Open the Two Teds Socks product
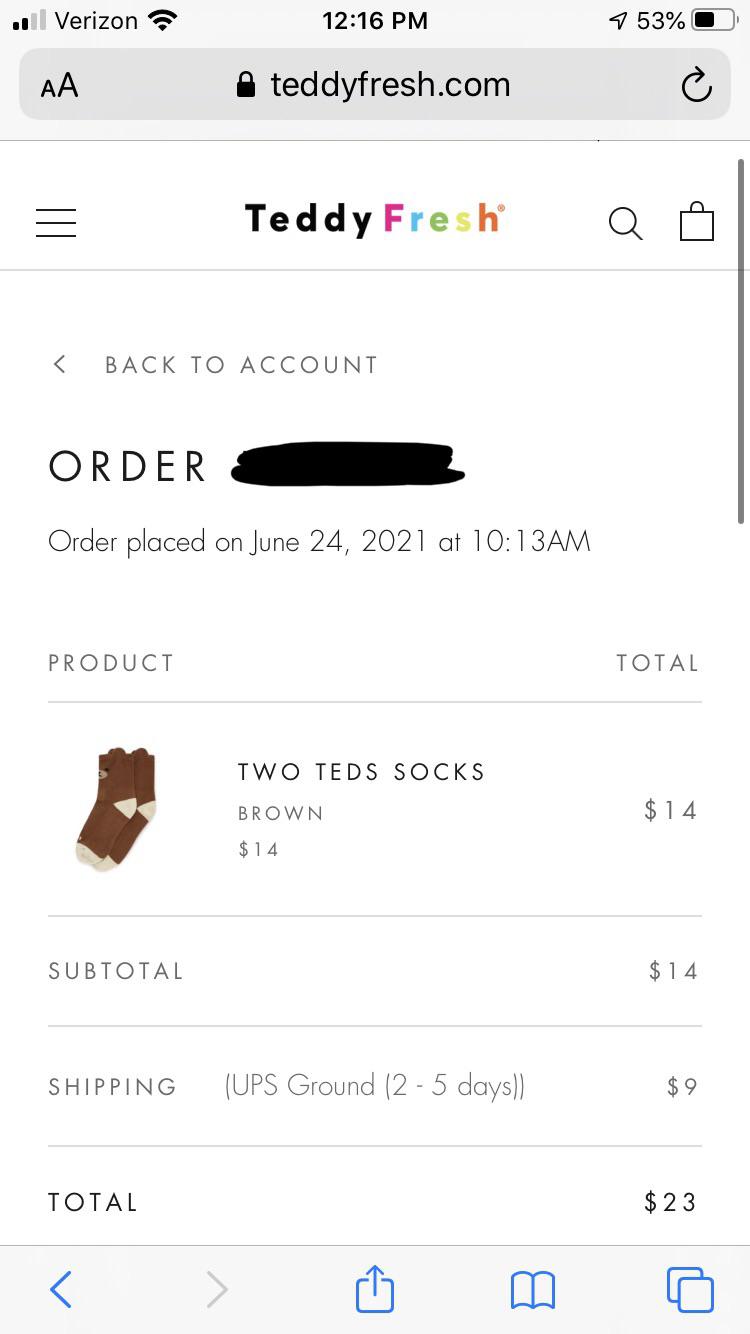This screenshot has width=750, height=1334. (x=361, y=772)
